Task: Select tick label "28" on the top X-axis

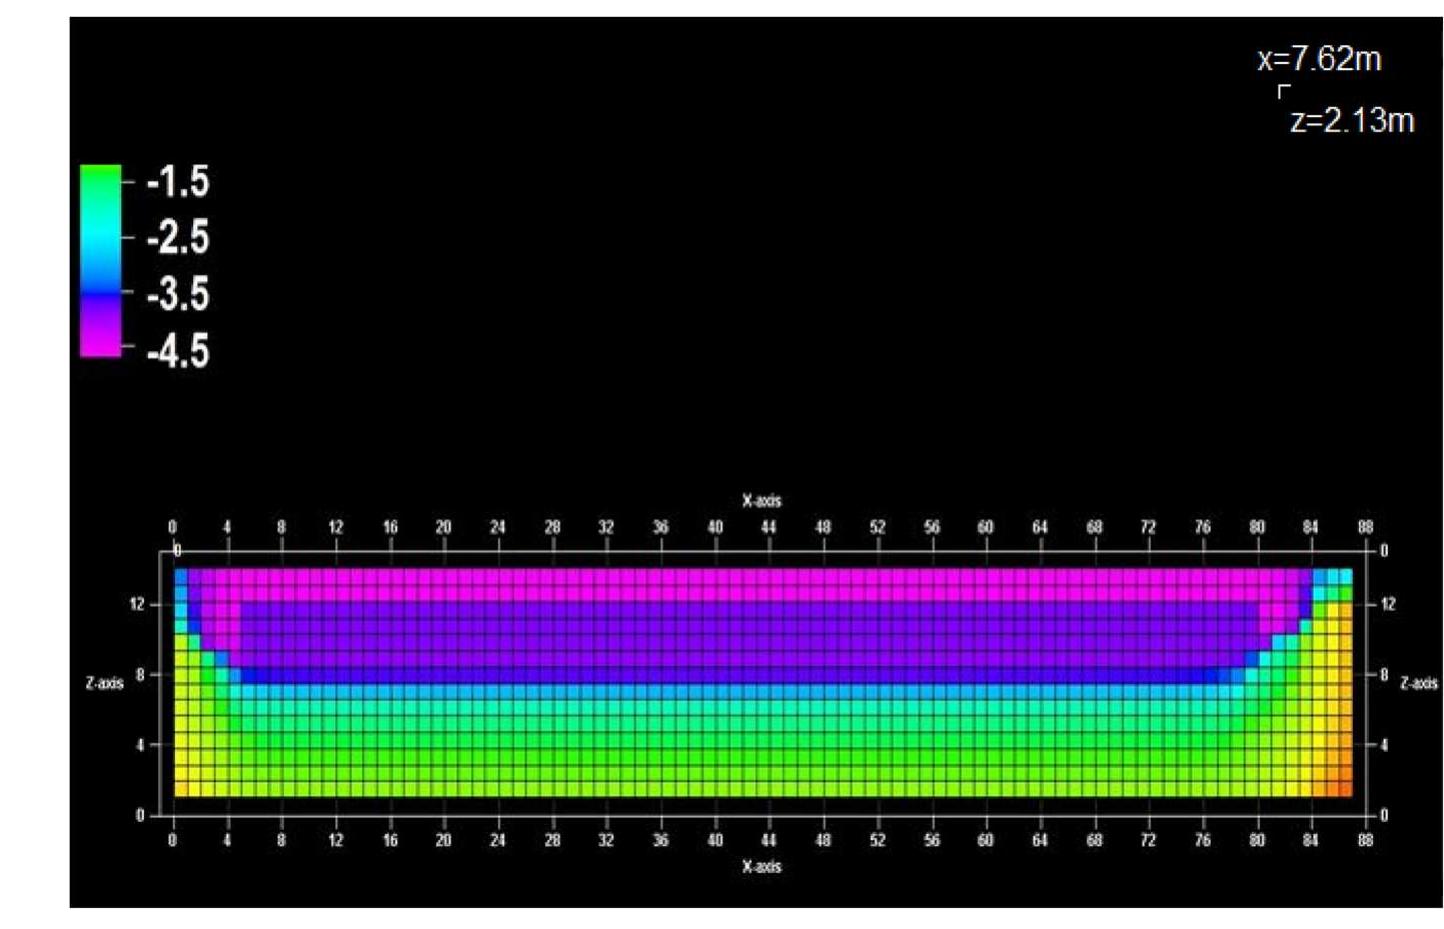Action: click(552, 527)
